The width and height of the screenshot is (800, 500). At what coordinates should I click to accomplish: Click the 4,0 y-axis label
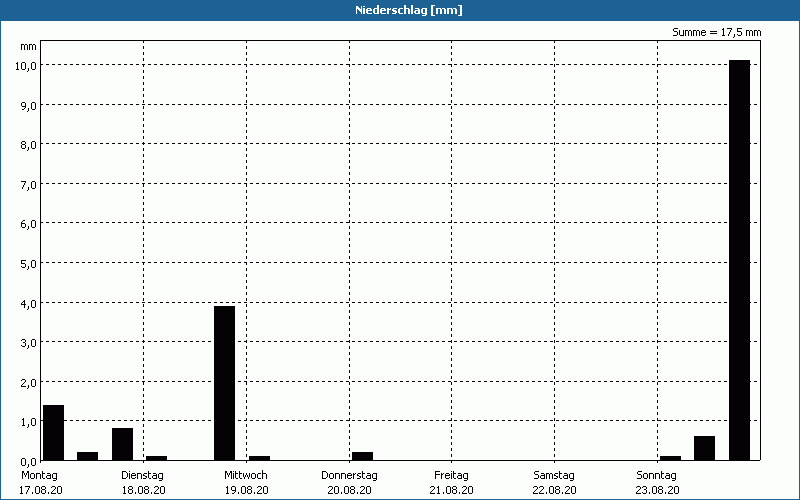28,303
